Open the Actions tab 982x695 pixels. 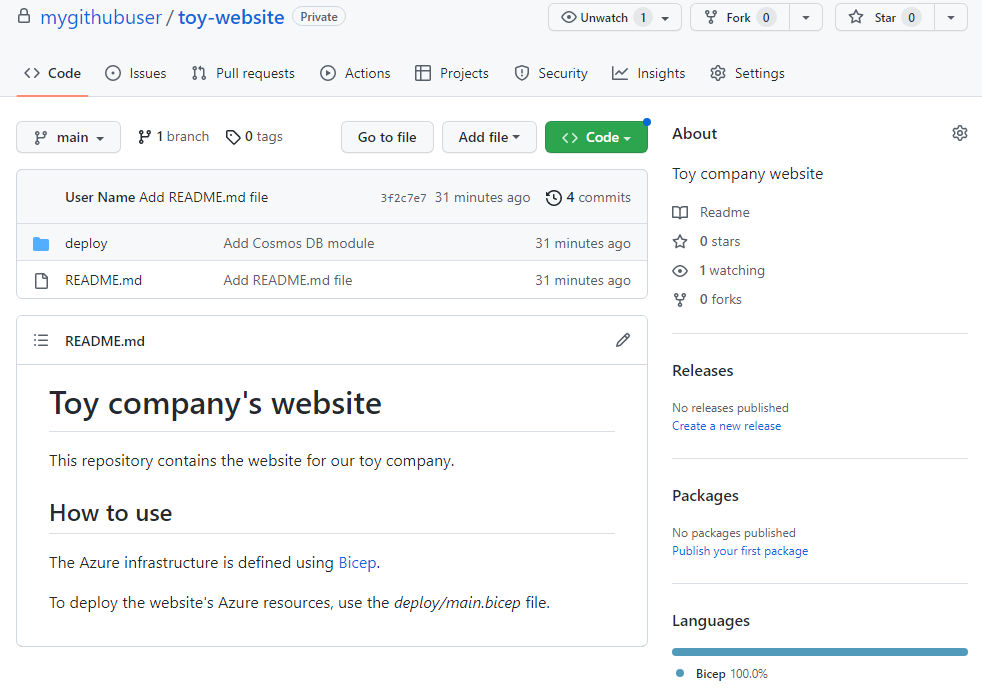(x=355, y=73)
